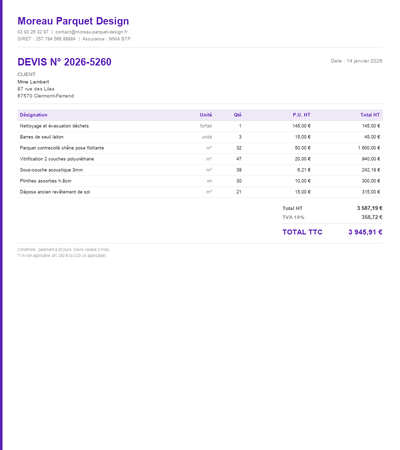
Task: Select the Nettoyage et évacuation déchets row
Action: tap(200, 126)
